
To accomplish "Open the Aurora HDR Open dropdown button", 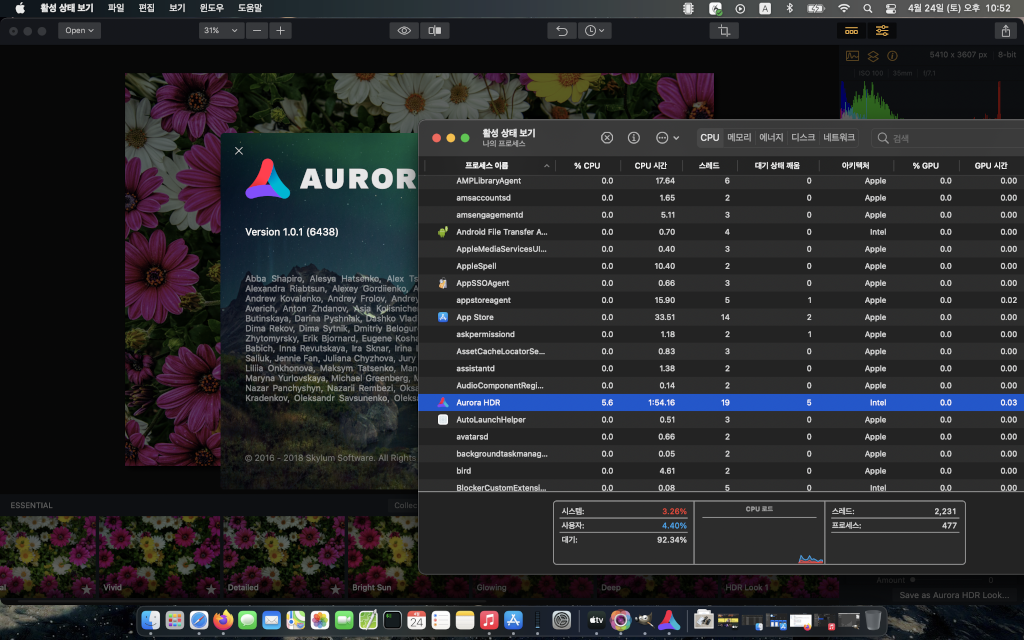I will [79, 31].
